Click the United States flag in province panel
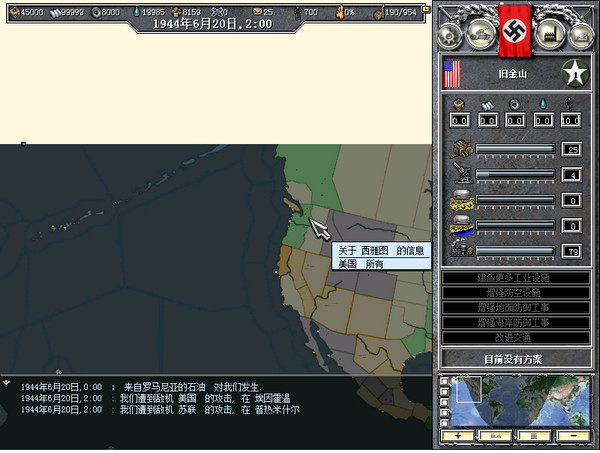Image resolution: width=600 pixels, height=453 pixels. [x=452, y=74]
